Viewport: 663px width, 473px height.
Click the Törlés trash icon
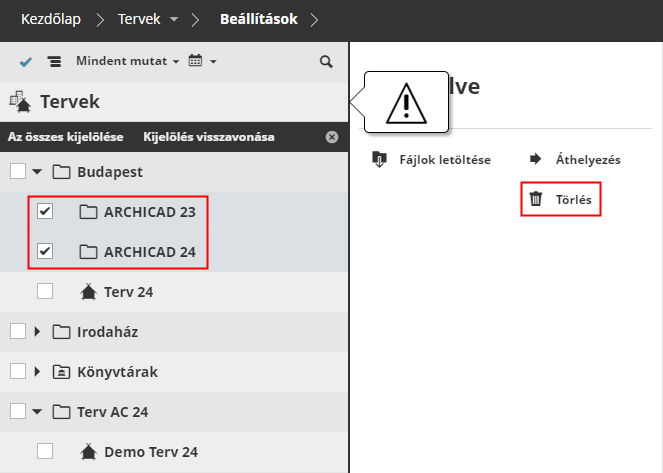pyautogui.click(x=536, y=199)
